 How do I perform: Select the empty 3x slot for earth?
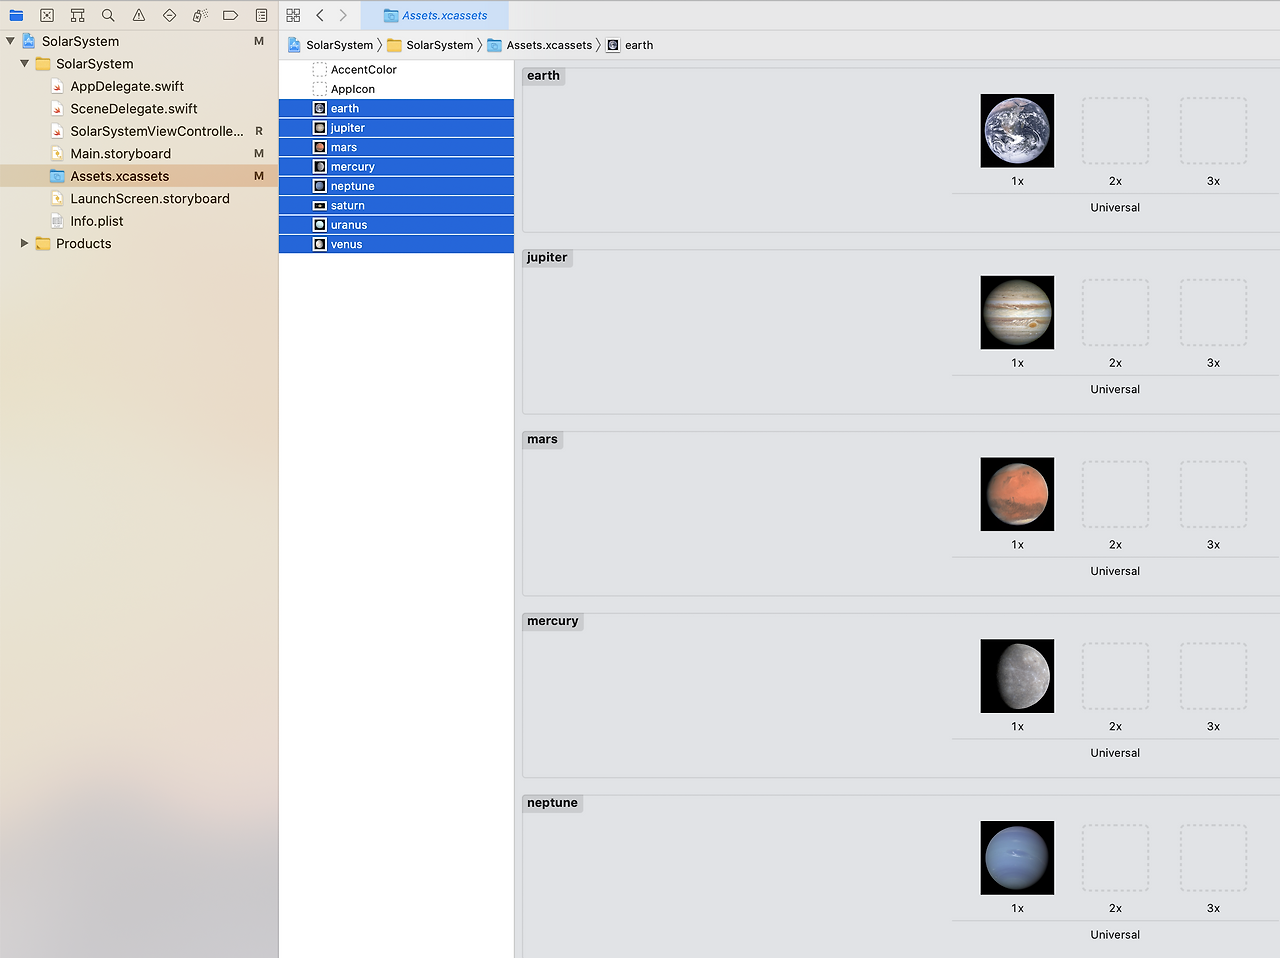coord(1213,131)
